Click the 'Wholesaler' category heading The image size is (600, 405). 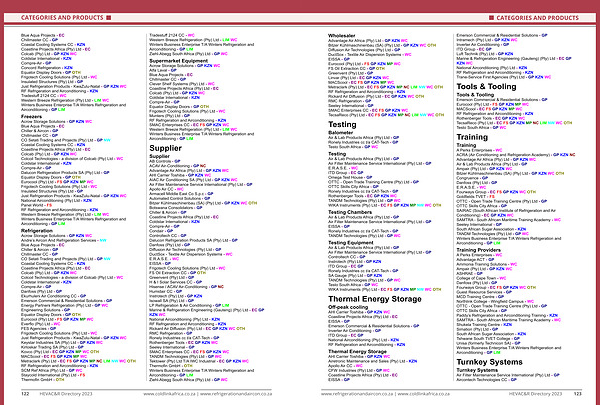point(341,36)
